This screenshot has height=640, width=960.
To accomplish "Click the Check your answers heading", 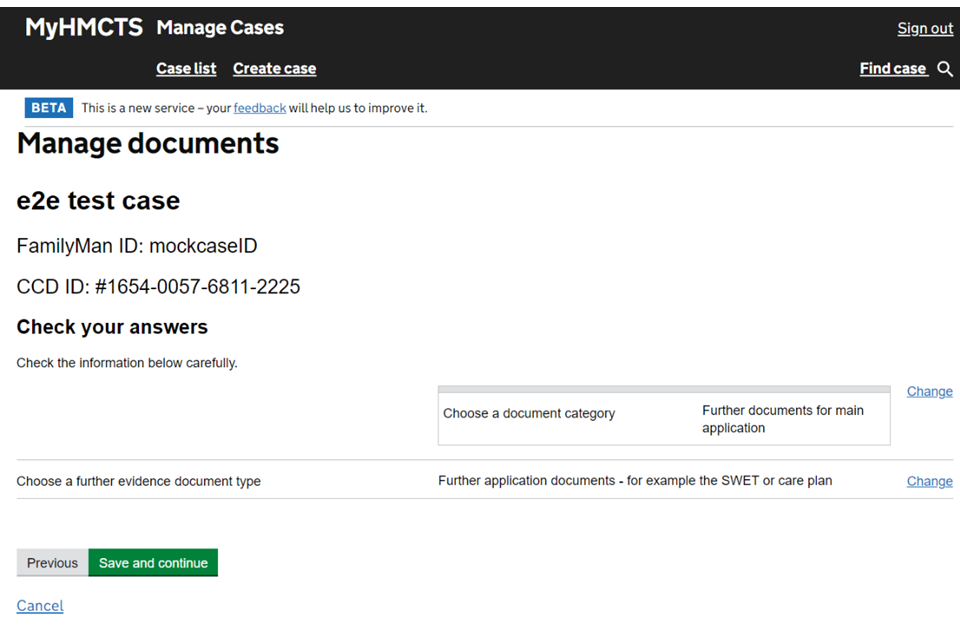I will click(x=112, y=326).
